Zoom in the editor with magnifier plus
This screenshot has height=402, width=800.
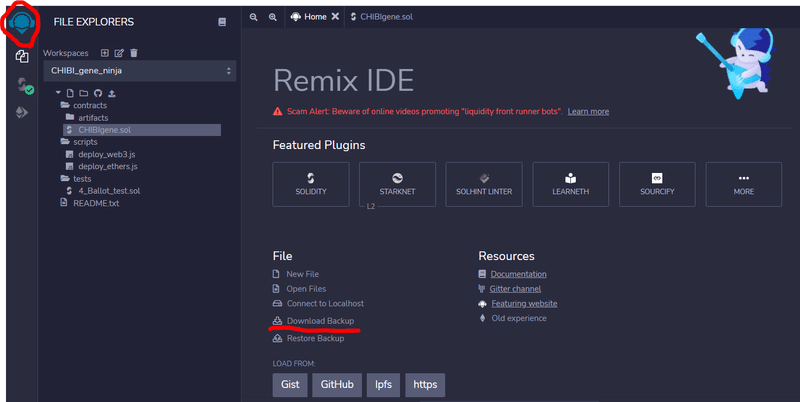pyautogui.click(x=273, y=17)
